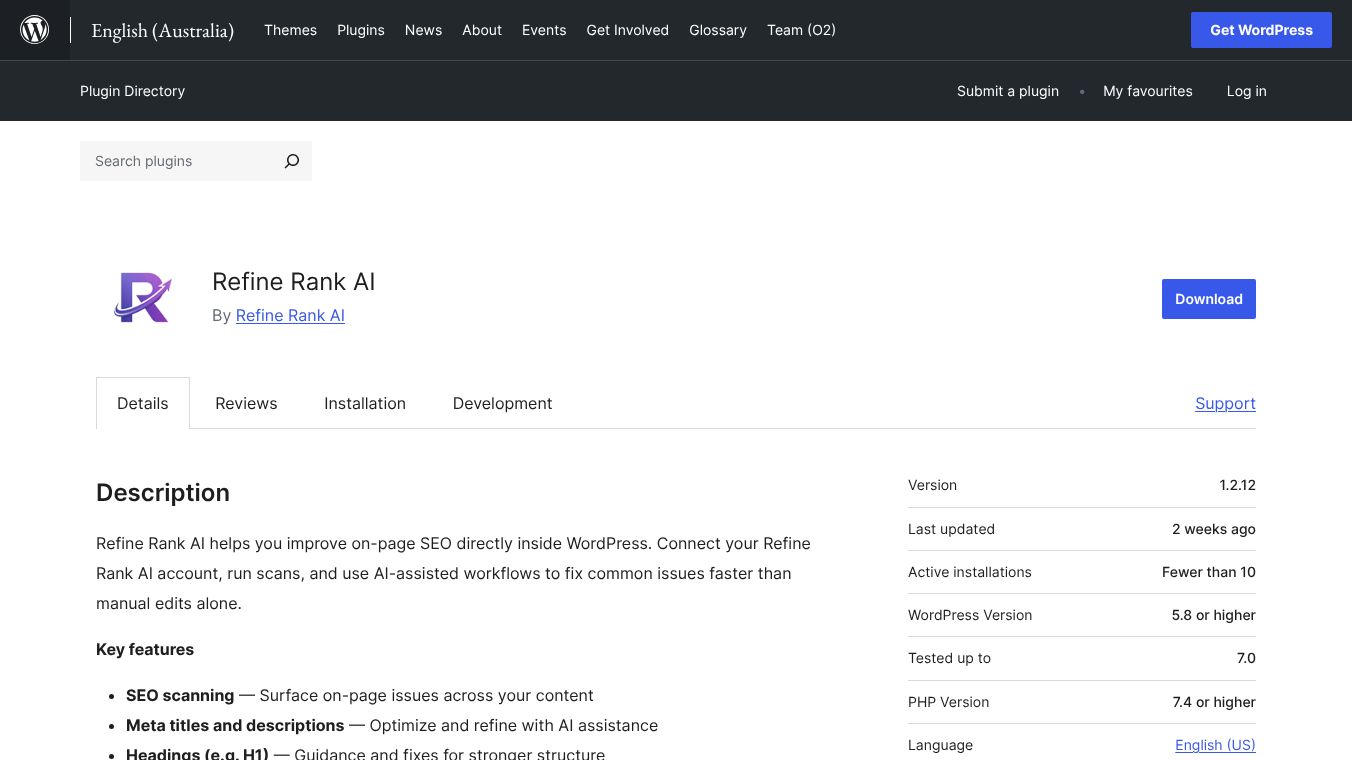
Task: Select the Details tab
Action: (143, 403)
